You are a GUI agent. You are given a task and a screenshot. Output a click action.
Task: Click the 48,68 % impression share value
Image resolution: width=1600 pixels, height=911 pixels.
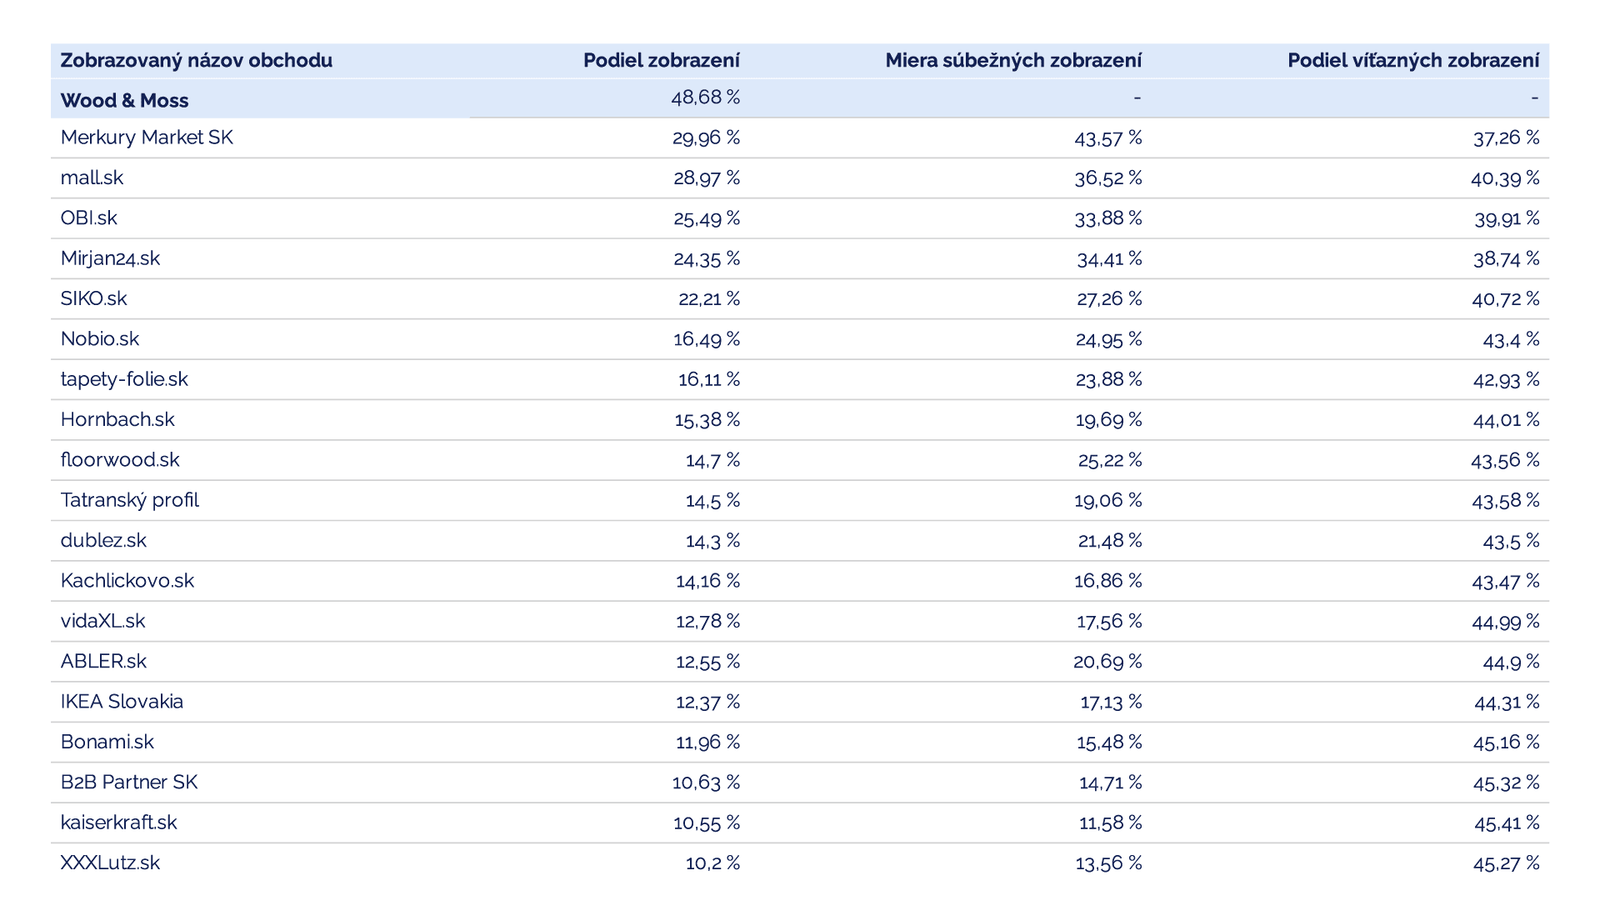coord(705,97)
